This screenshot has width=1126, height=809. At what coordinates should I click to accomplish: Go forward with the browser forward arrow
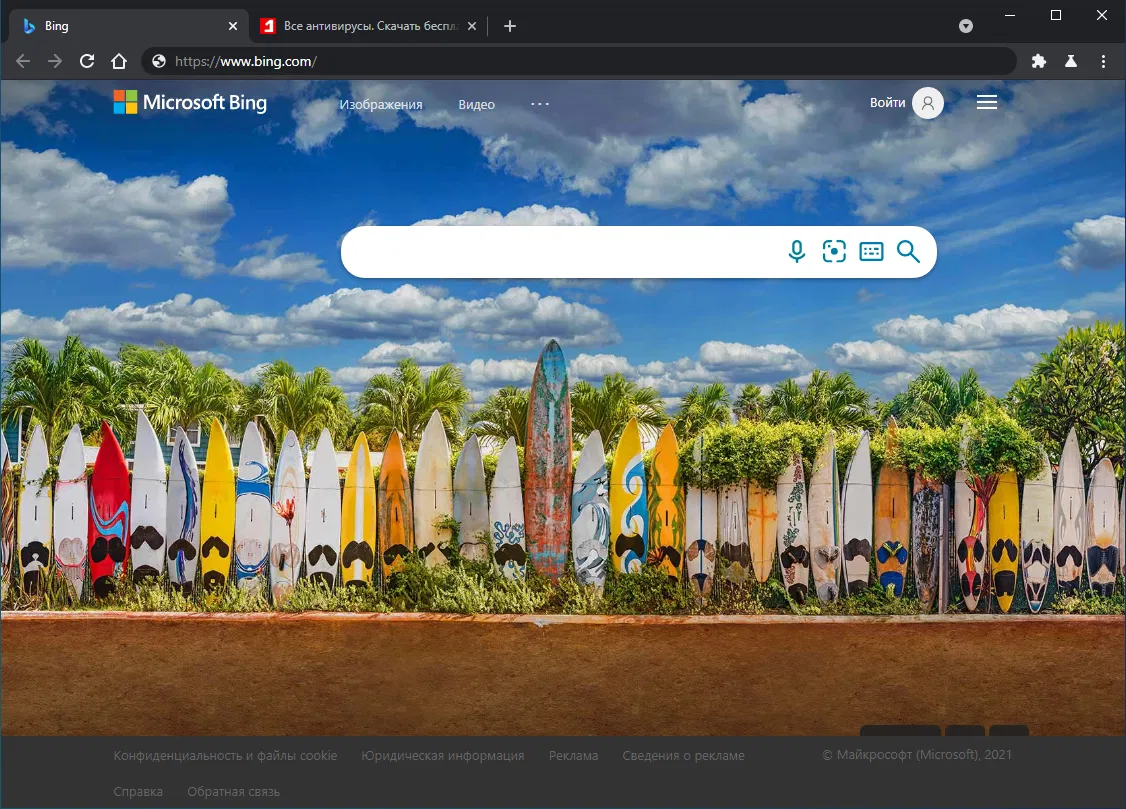(55, 62)
